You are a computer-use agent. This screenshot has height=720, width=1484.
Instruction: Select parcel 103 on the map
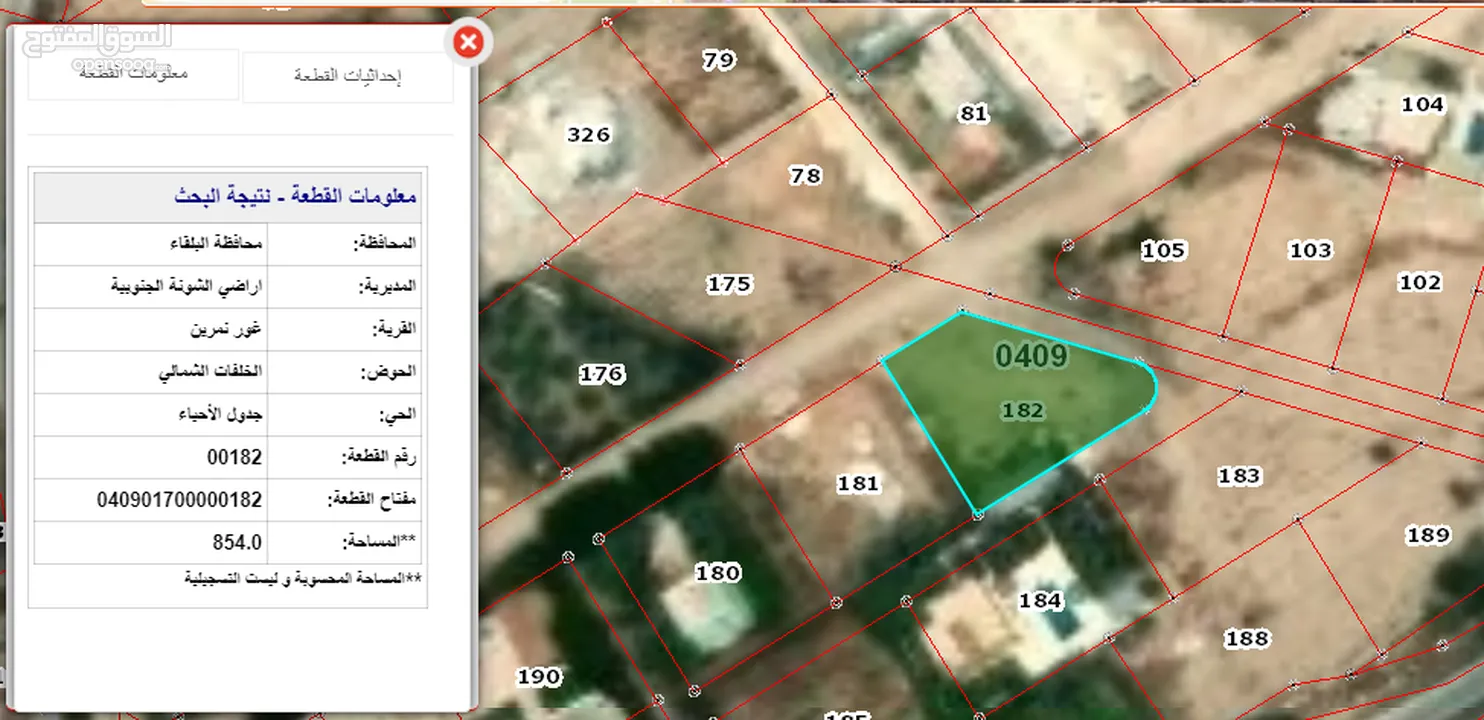(x=1310, y=250)
